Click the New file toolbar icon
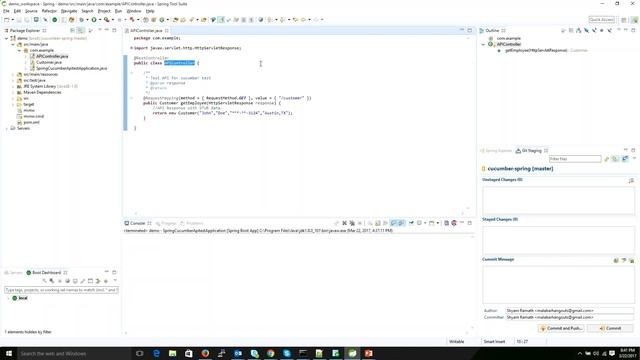Image resolution: width=640 pixels, height=360 pixels. [7, 20]
